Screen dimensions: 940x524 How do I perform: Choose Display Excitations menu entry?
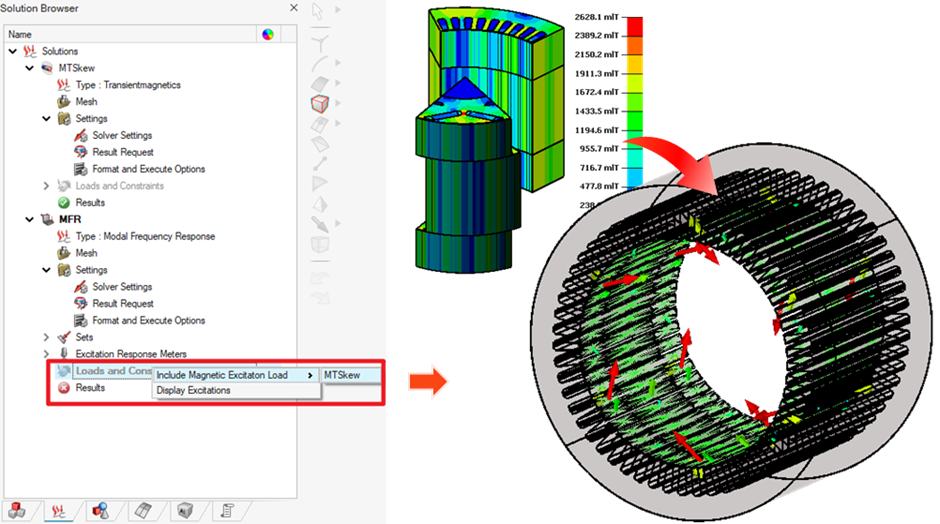pos(236,390)
